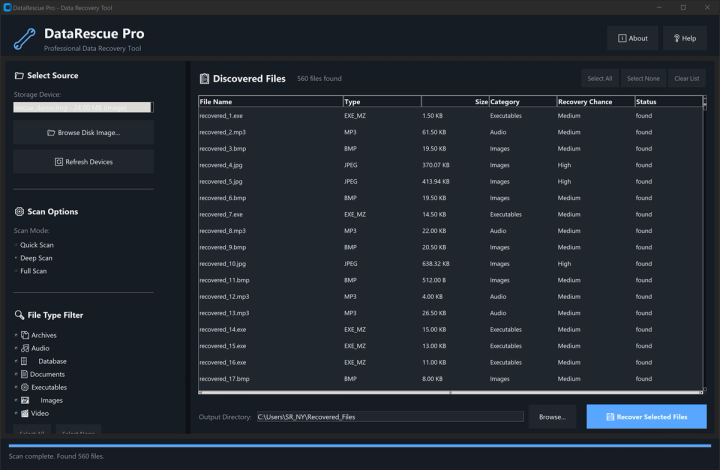Select the recovered_10.jpg file name
Viewport: 720px width, 470px height.
click(223, 264)
